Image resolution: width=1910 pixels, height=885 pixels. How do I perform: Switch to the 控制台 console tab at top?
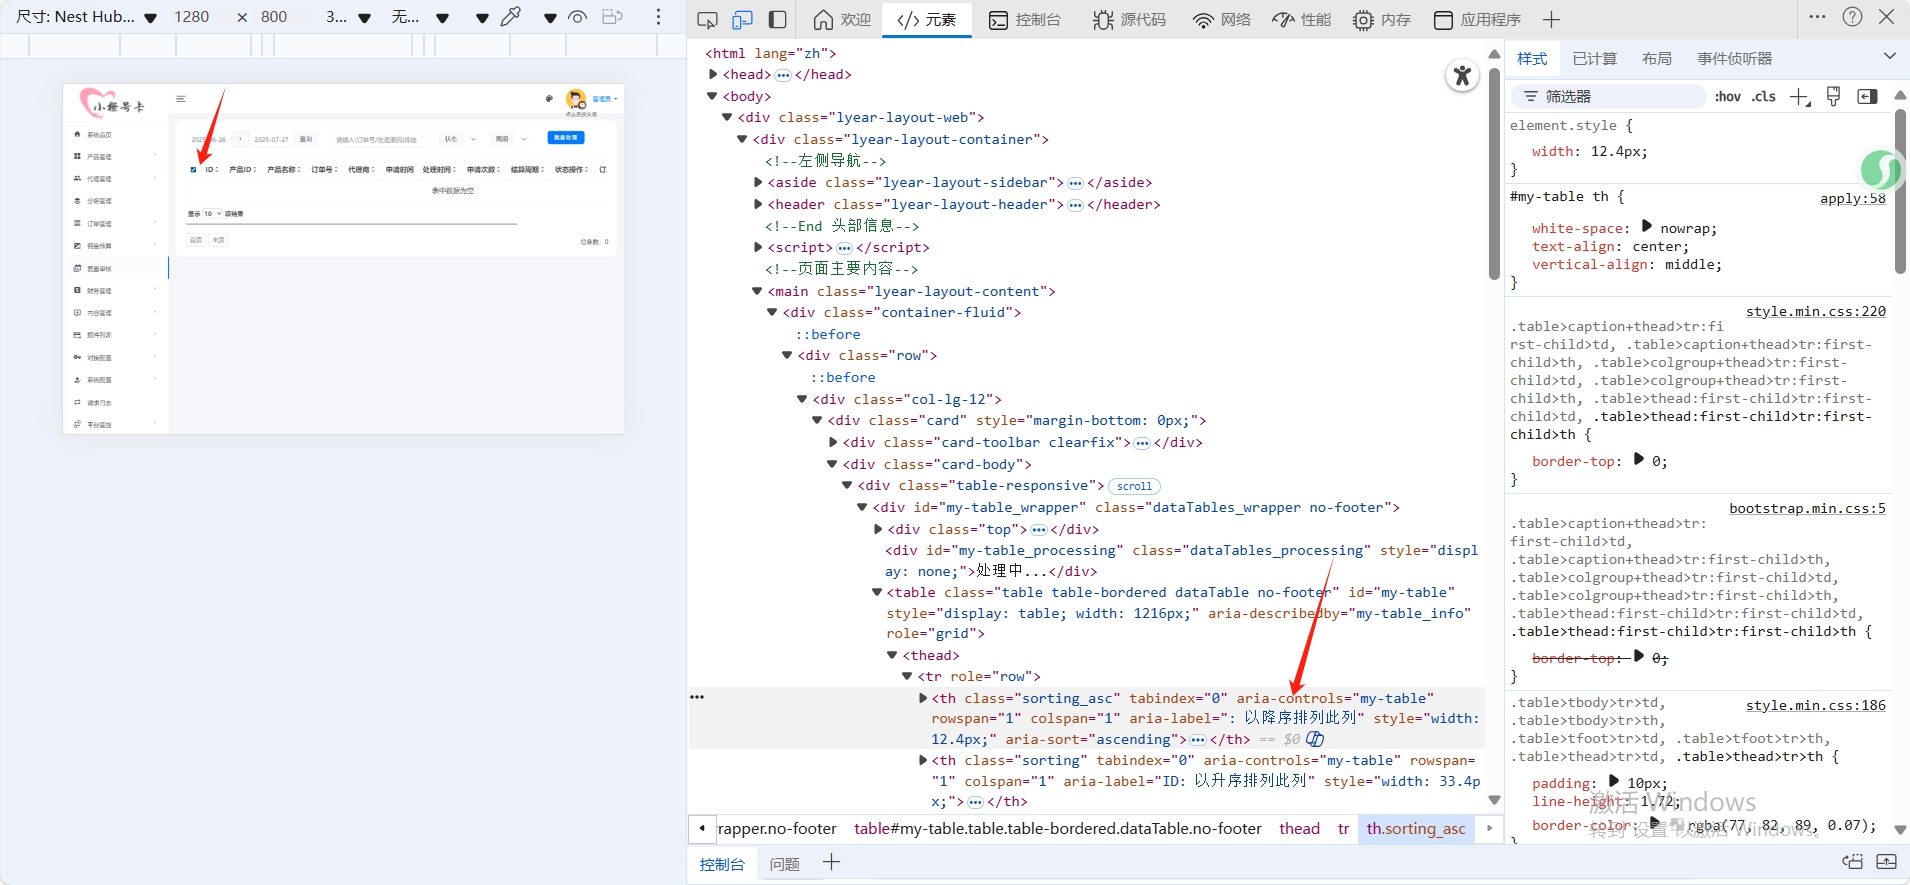[1024, 19]
